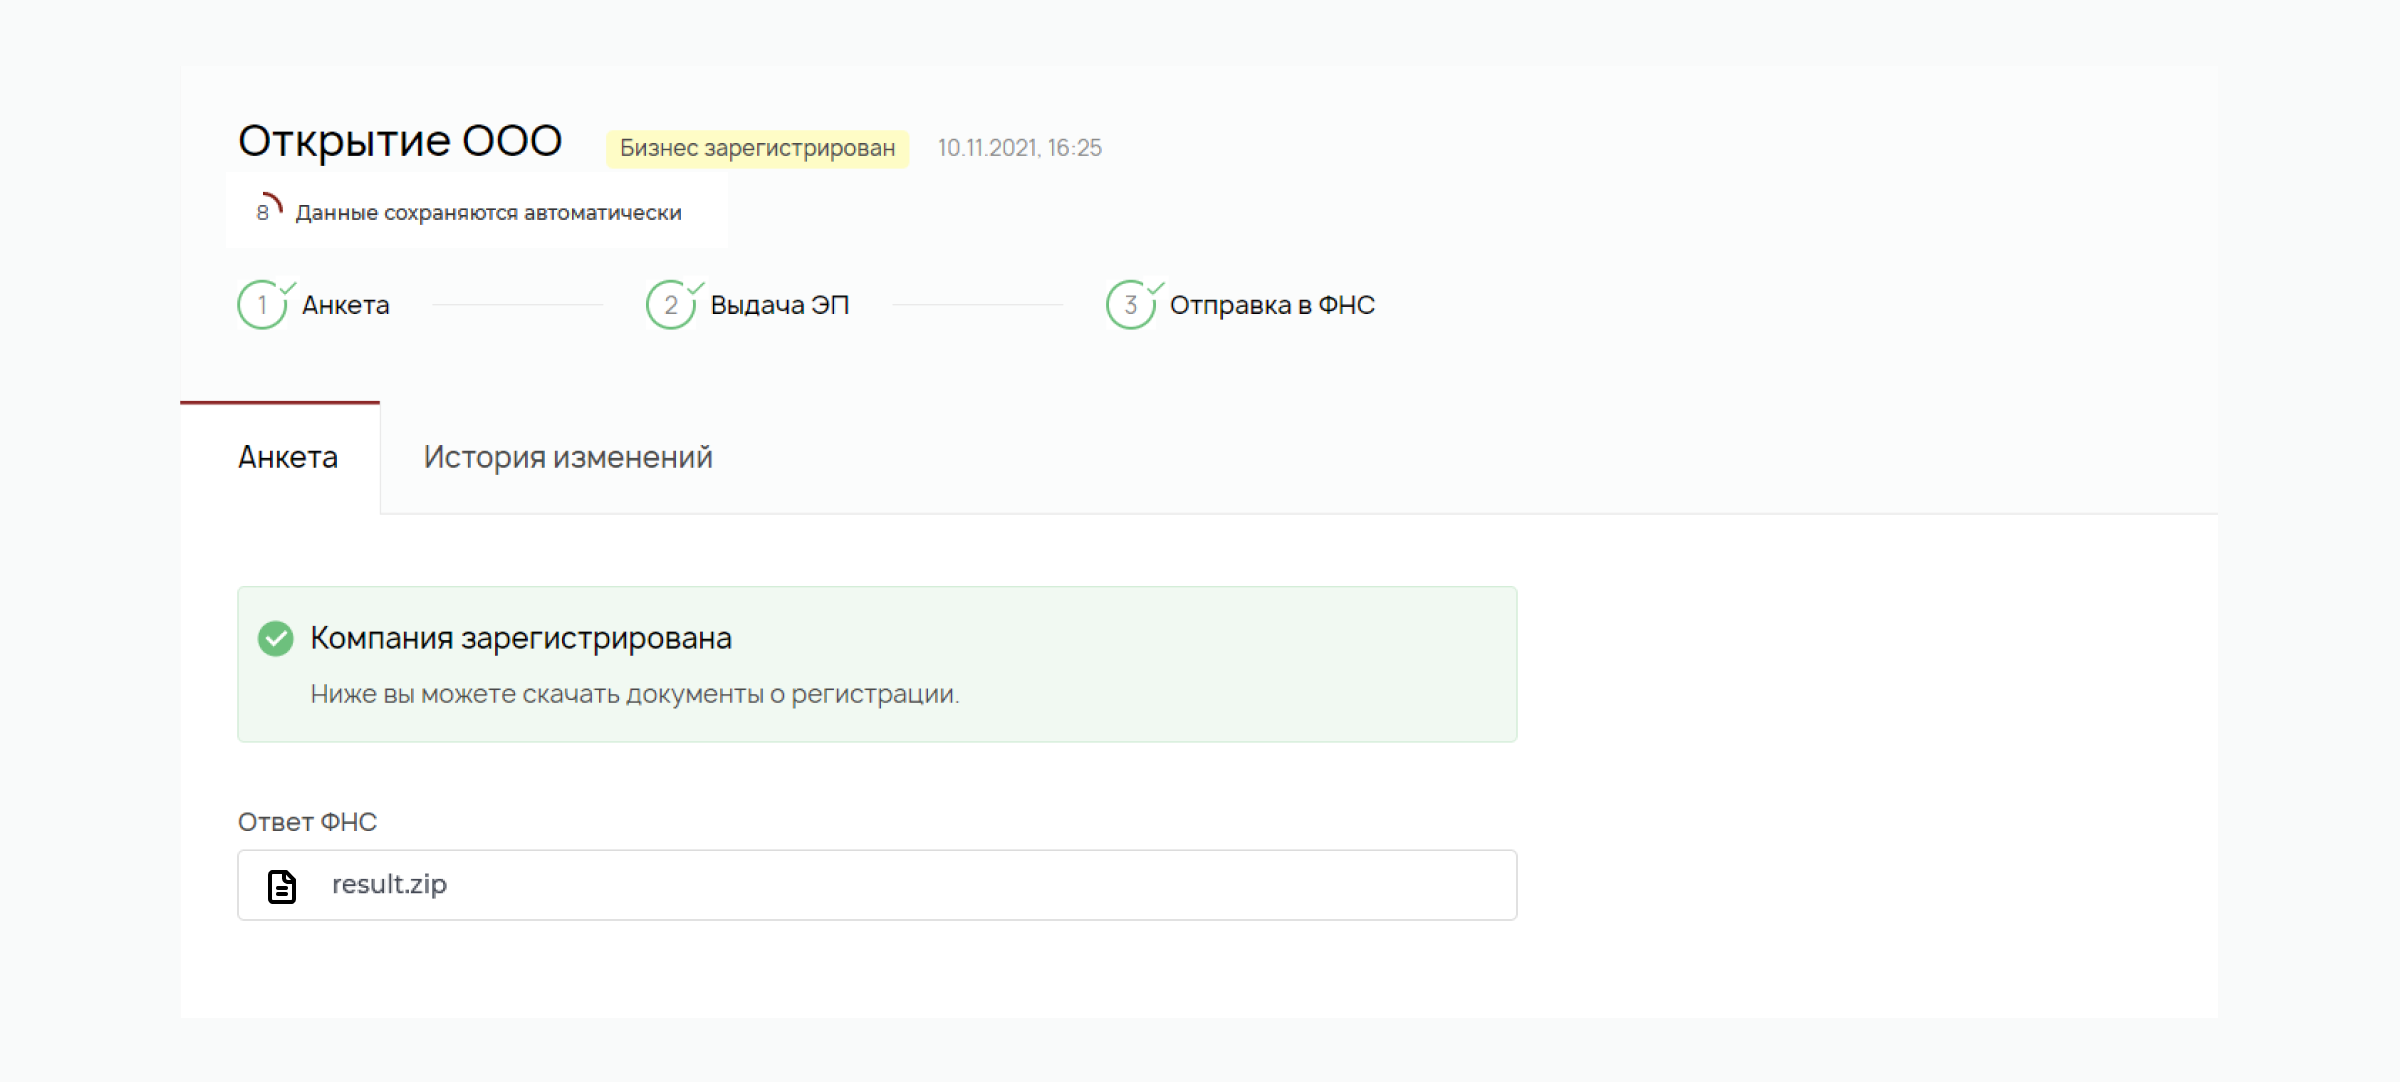Download the result.zip file
2400x1082 pixels.
(x=389, y=885)
